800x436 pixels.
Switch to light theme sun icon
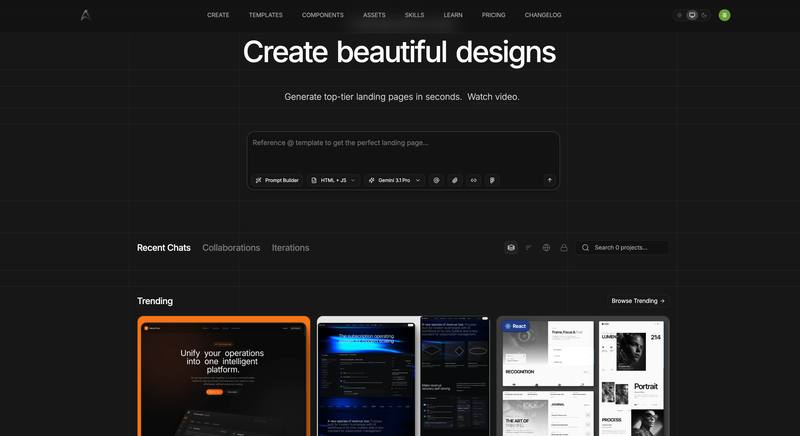click(x=679, y=15)
